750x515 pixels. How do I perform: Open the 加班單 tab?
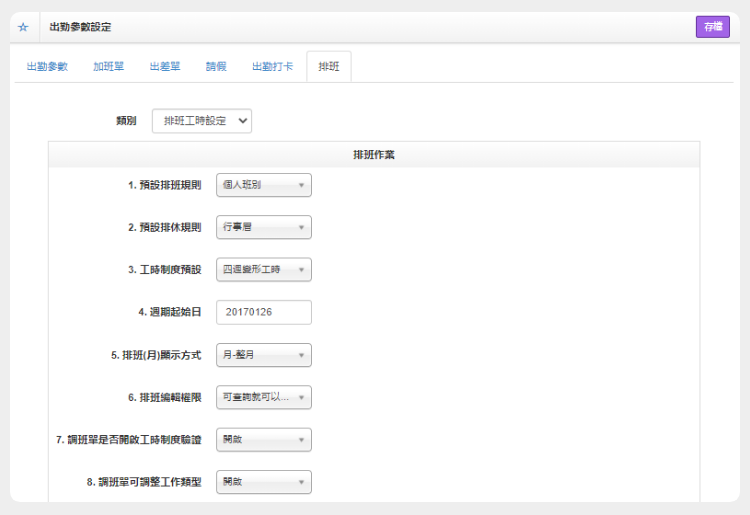click(108, 67)
